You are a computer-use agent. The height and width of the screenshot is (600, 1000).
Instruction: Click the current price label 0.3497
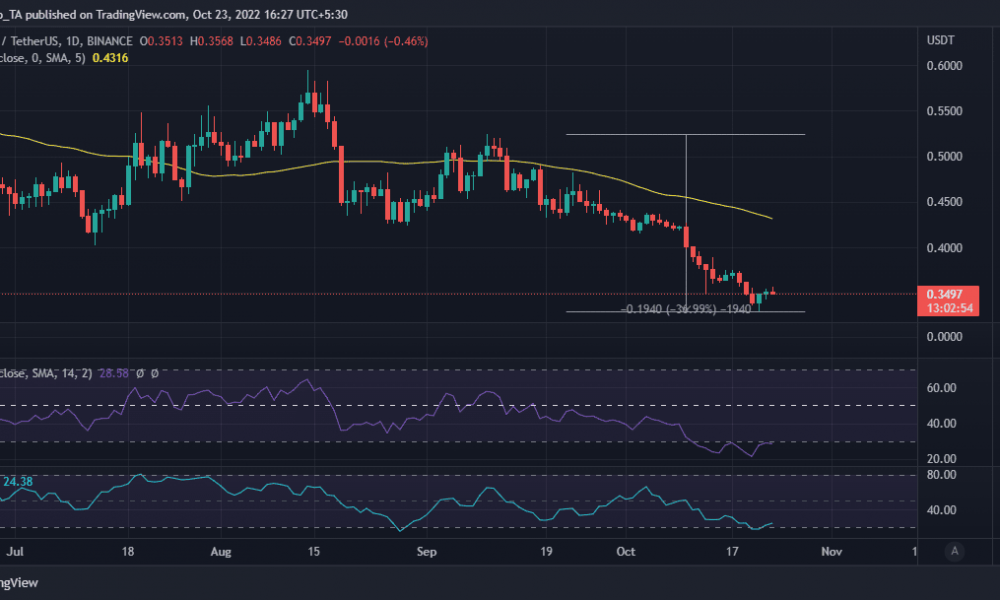click(944, 294)
